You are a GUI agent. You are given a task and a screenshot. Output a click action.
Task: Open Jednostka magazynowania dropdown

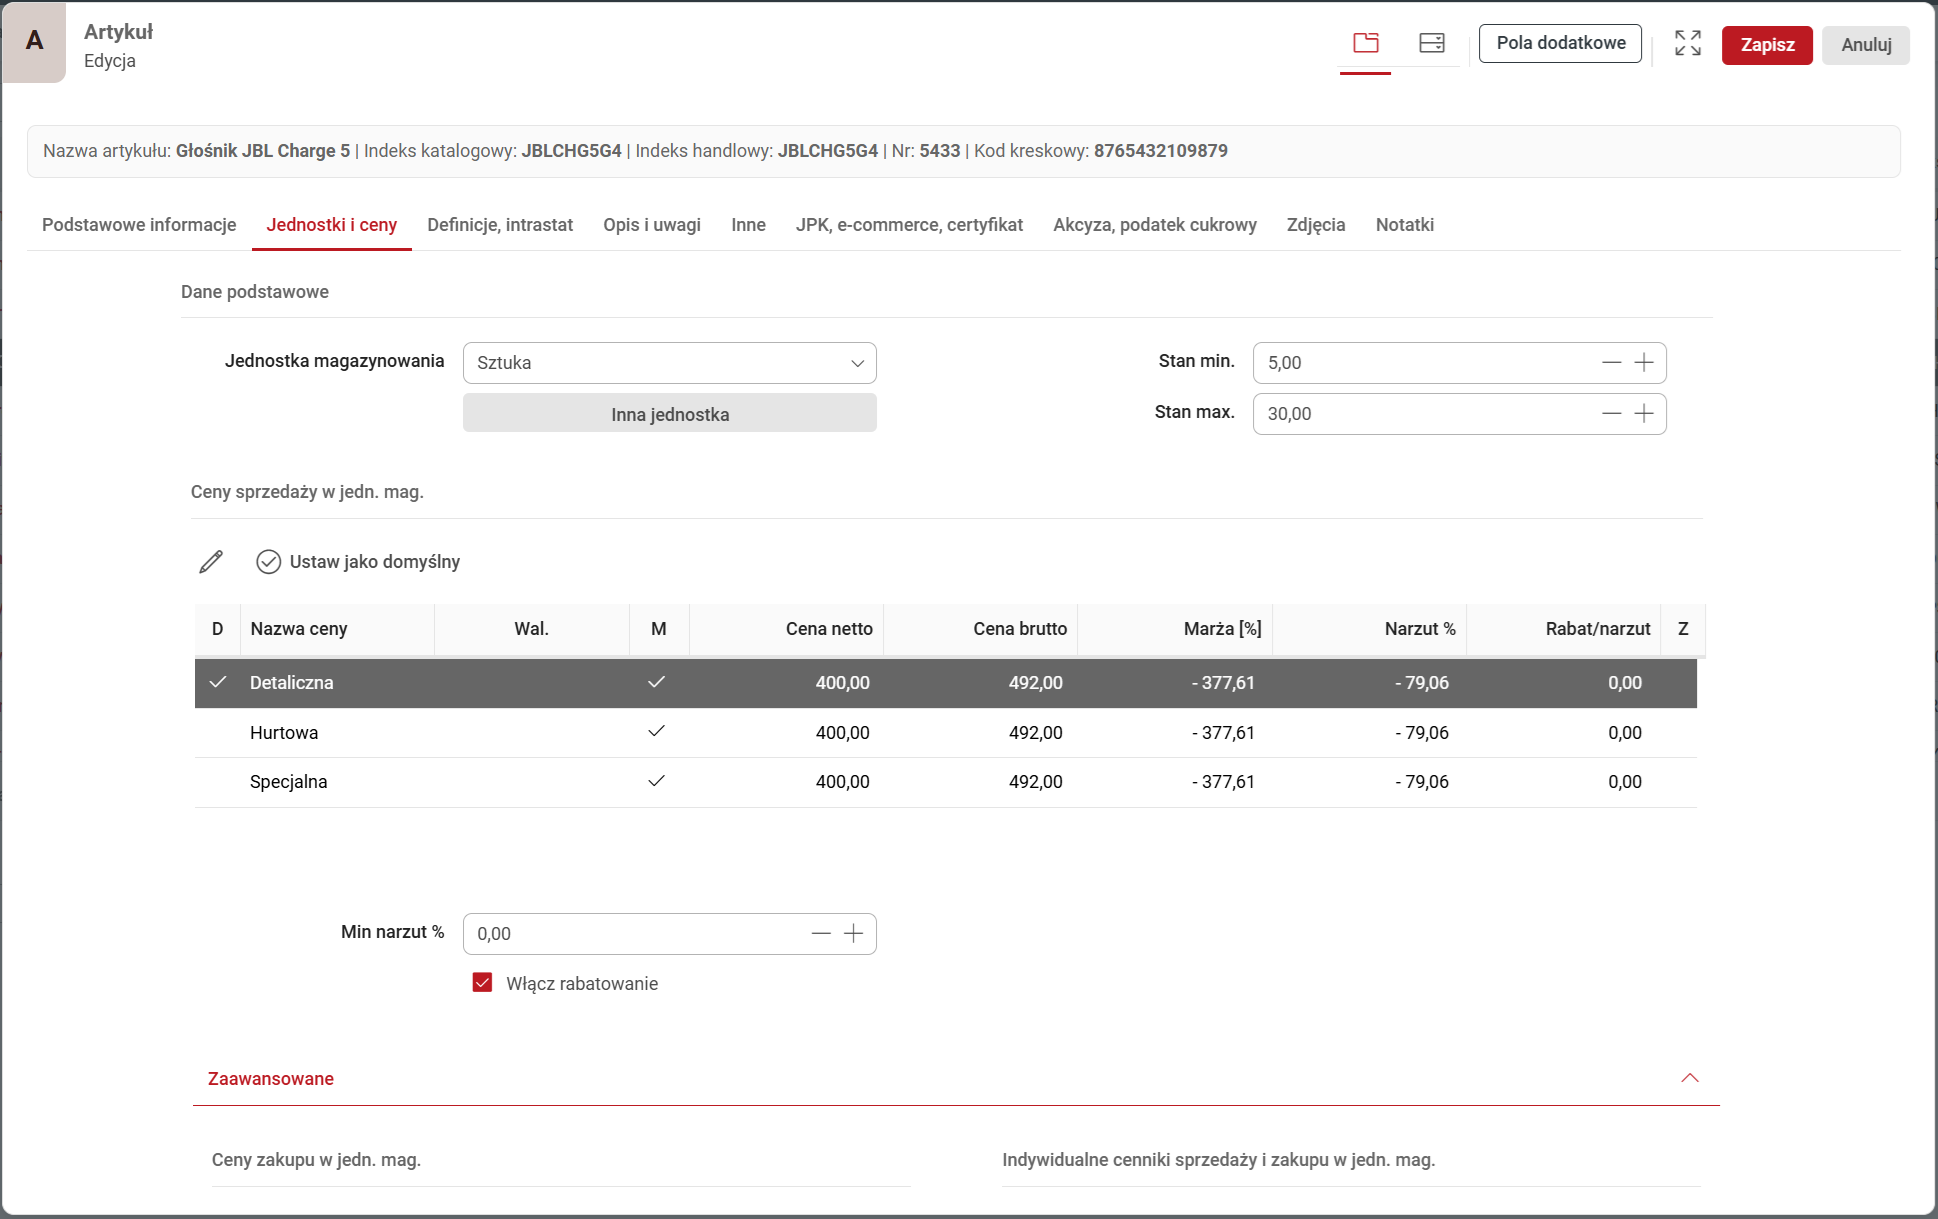pos(669,363)
